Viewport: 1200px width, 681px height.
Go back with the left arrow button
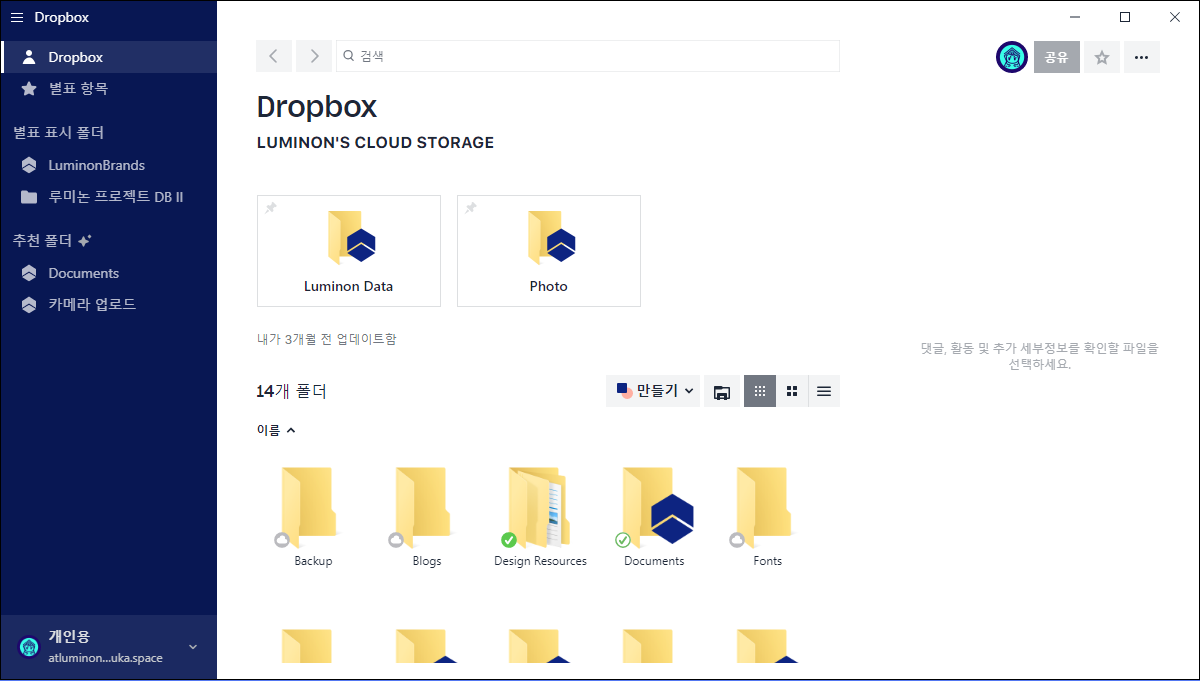tap(274, 56)
